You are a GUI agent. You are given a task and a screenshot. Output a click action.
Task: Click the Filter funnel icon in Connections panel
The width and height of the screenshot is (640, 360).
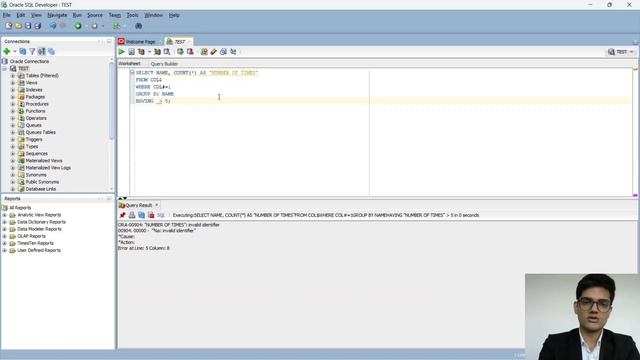[32, 51]
